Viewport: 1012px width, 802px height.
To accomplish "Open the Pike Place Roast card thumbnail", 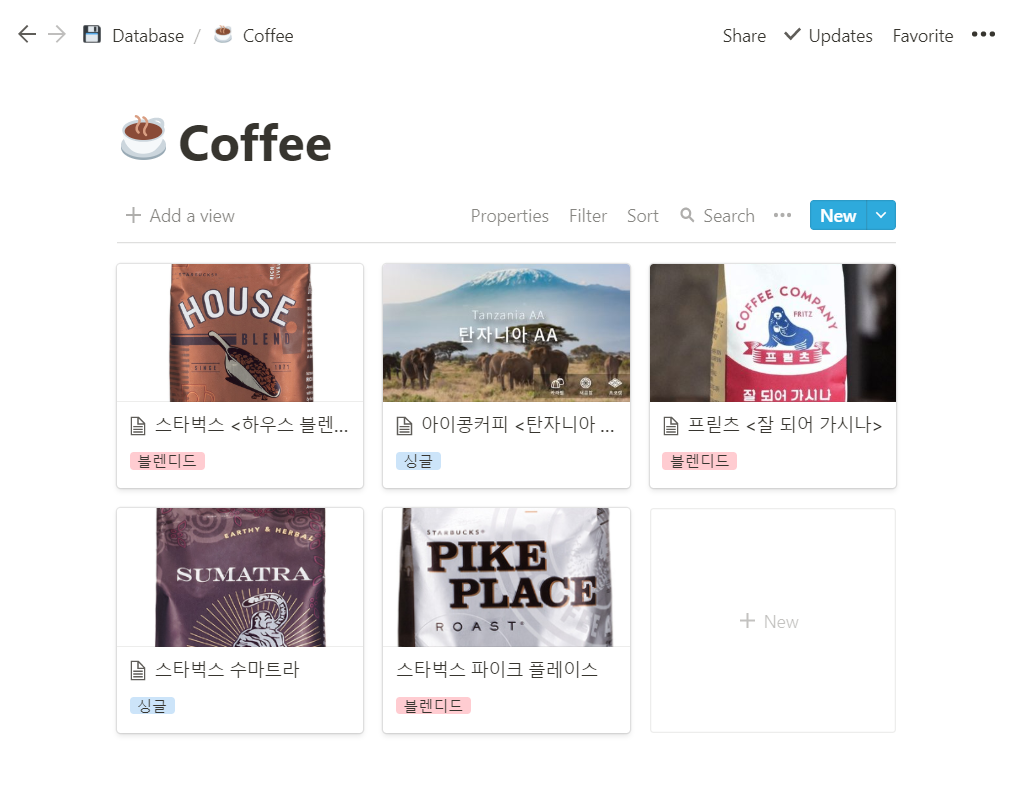I will pyautogui.click(x=506, y=577).
